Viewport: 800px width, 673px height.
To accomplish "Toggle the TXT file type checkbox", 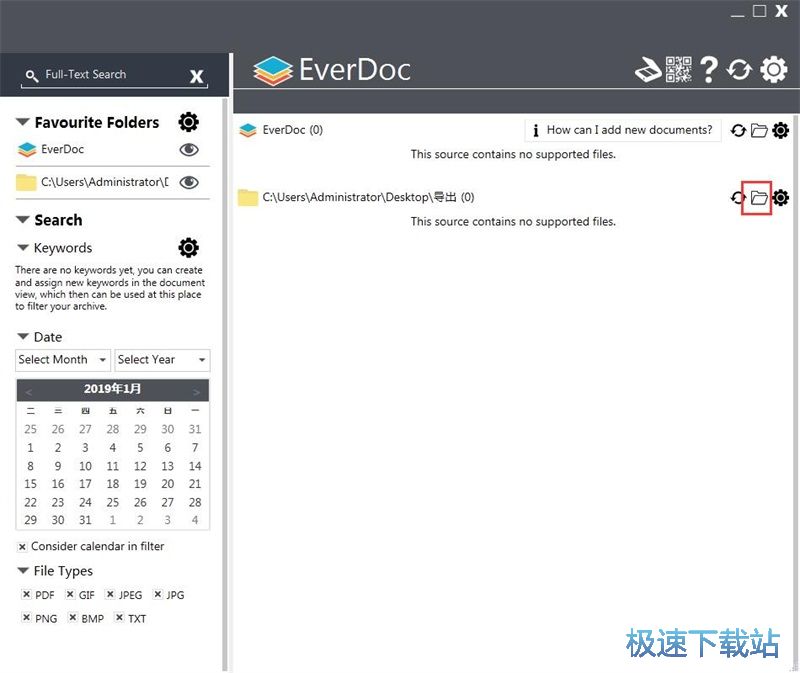I will tap(119, 617).
